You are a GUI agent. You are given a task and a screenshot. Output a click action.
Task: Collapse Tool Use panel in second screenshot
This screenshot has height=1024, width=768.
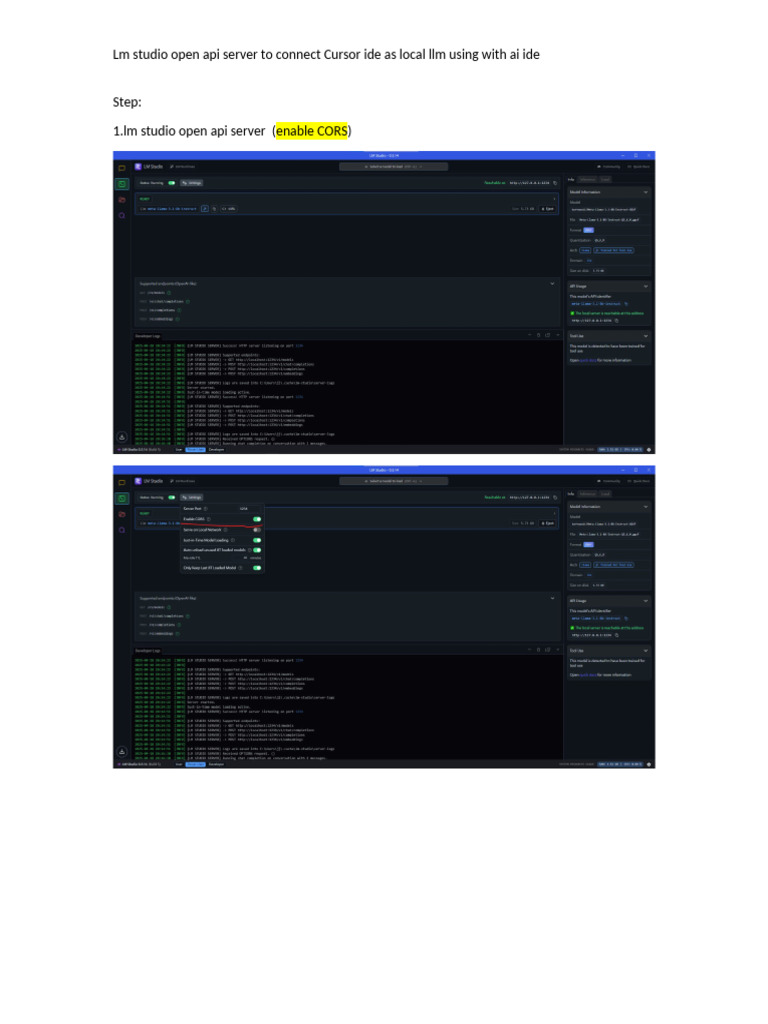(x=646, y=650)
